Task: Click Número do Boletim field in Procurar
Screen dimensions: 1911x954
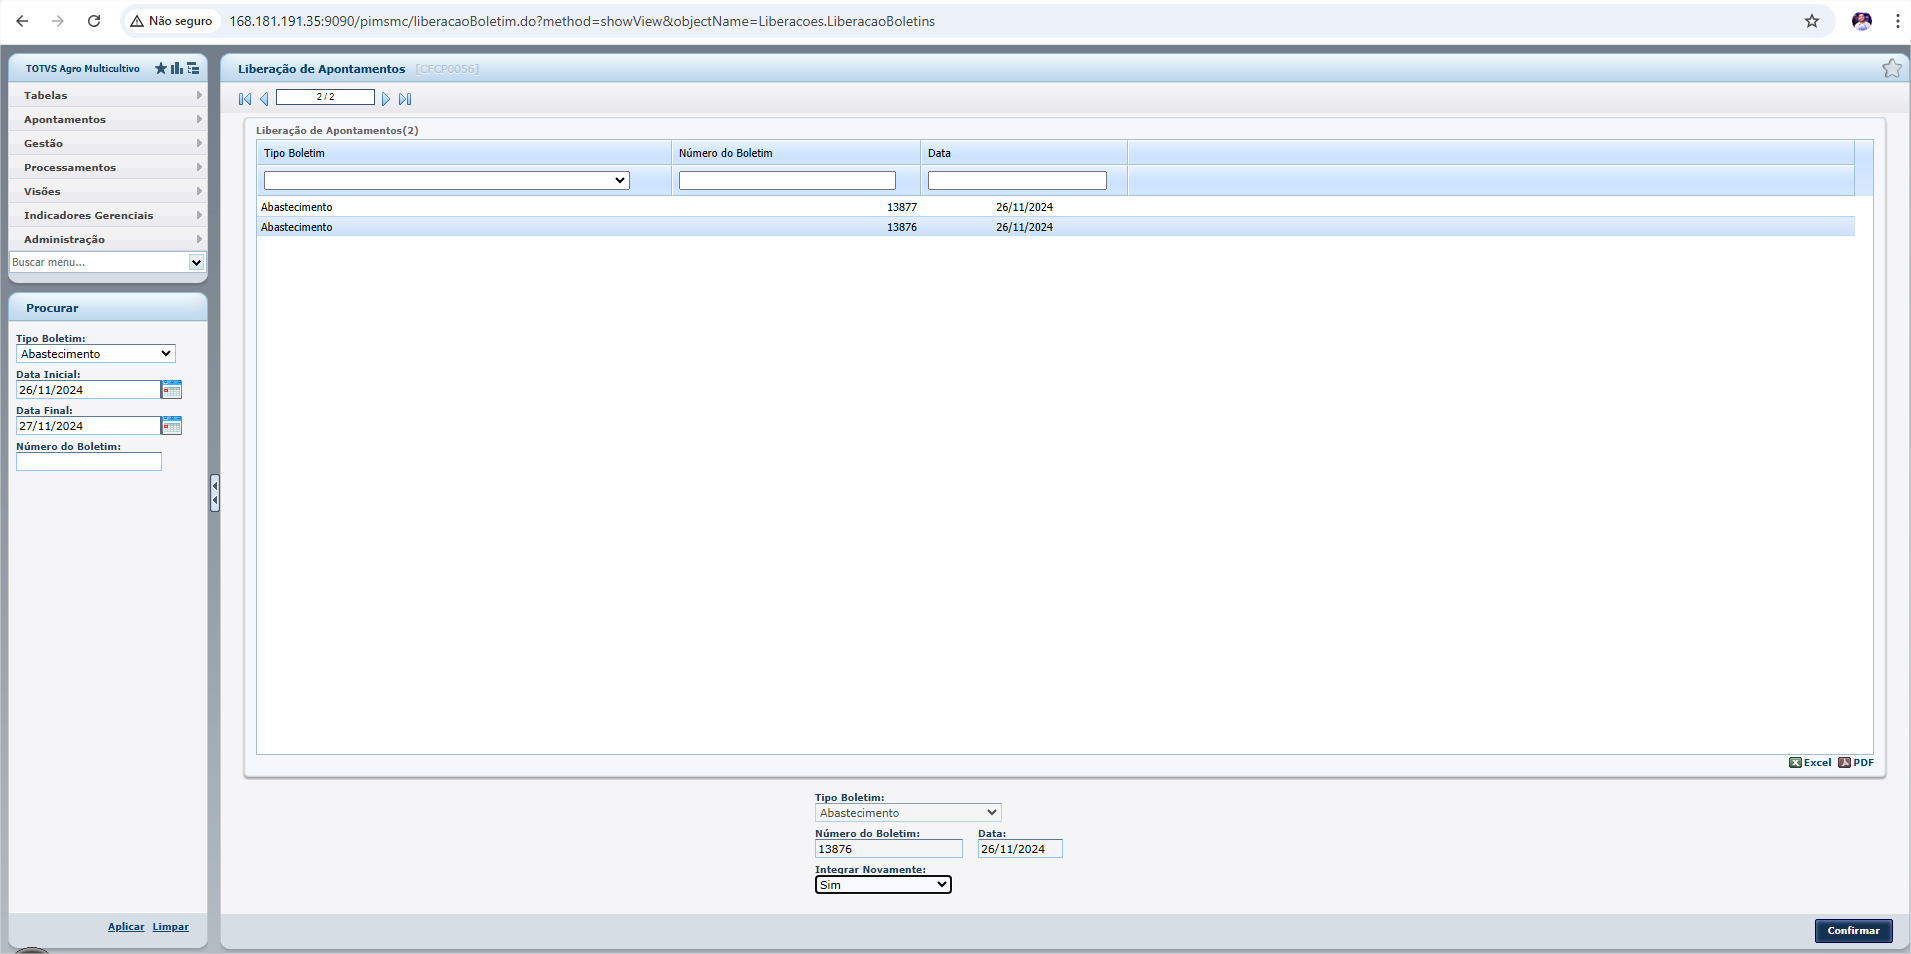Action: (89, 462)
